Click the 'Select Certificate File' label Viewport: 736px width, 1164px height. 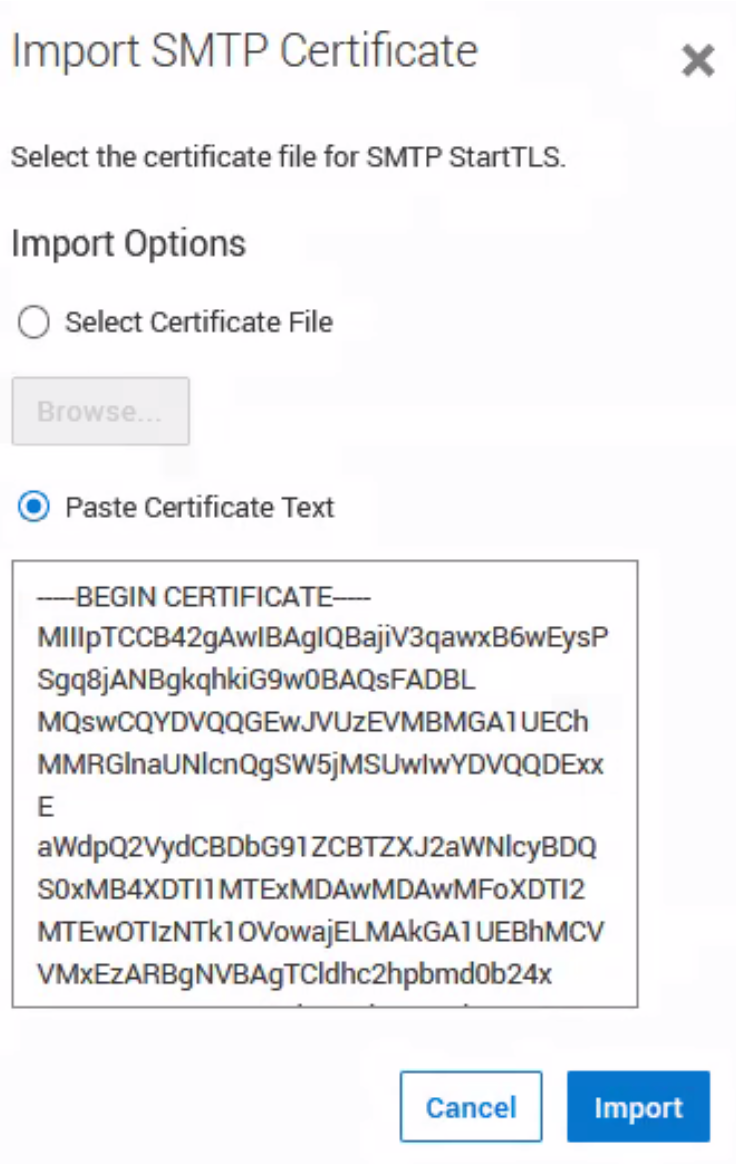click(x=197, y=322)
